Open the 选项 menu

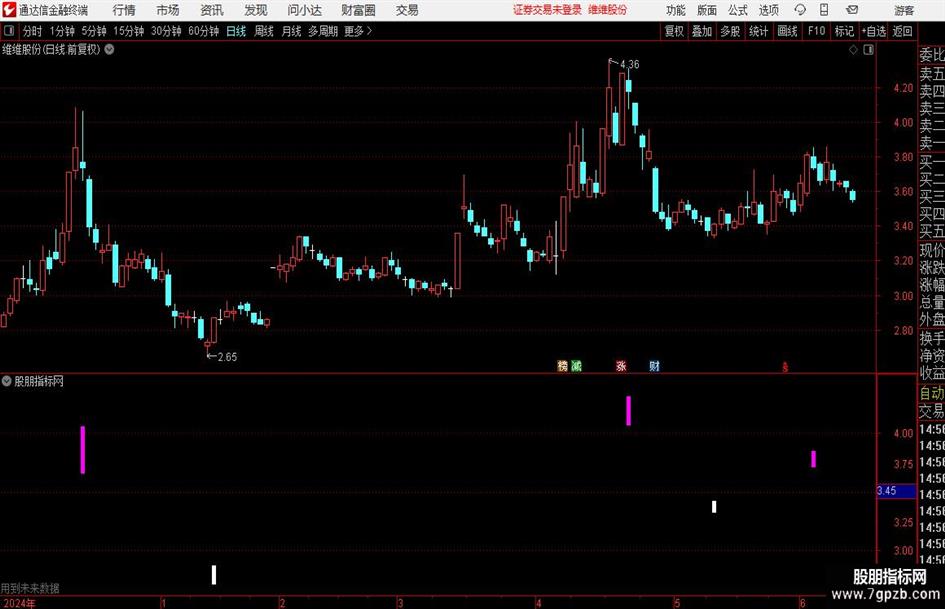coord(768,10)
